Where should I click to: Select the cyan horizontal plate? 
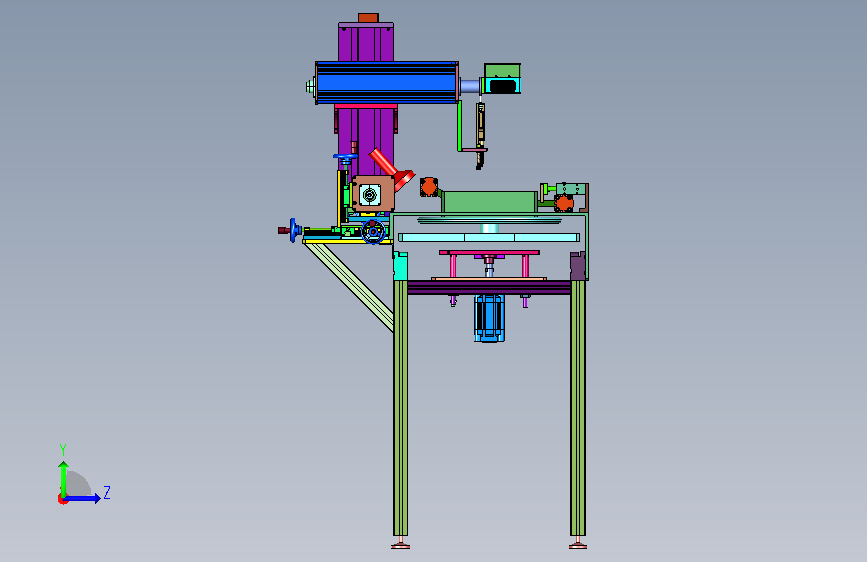(489, 237)
